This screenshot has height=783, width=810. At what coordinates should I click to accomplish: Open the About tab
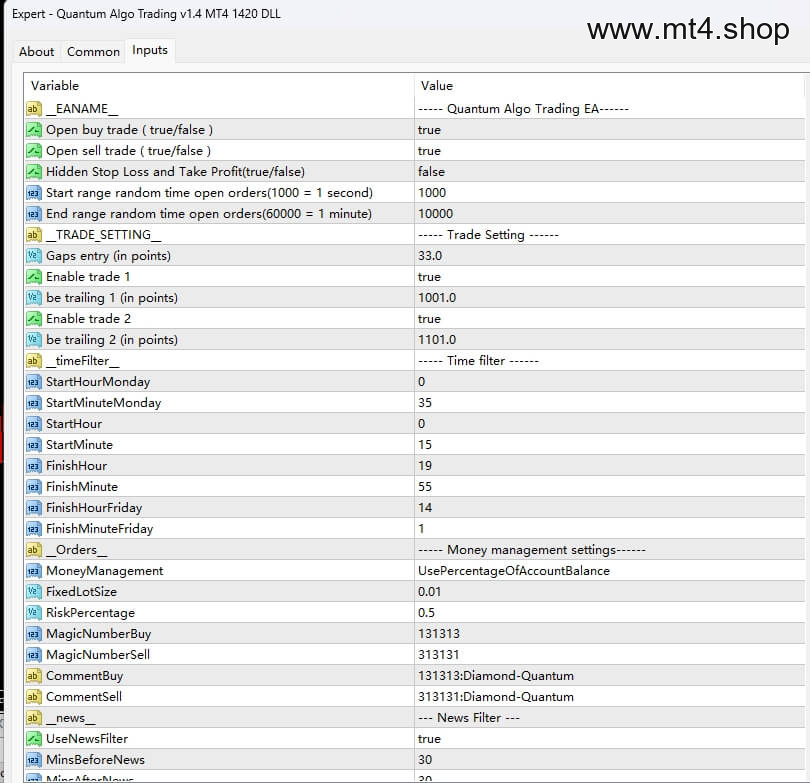[36, 52]
